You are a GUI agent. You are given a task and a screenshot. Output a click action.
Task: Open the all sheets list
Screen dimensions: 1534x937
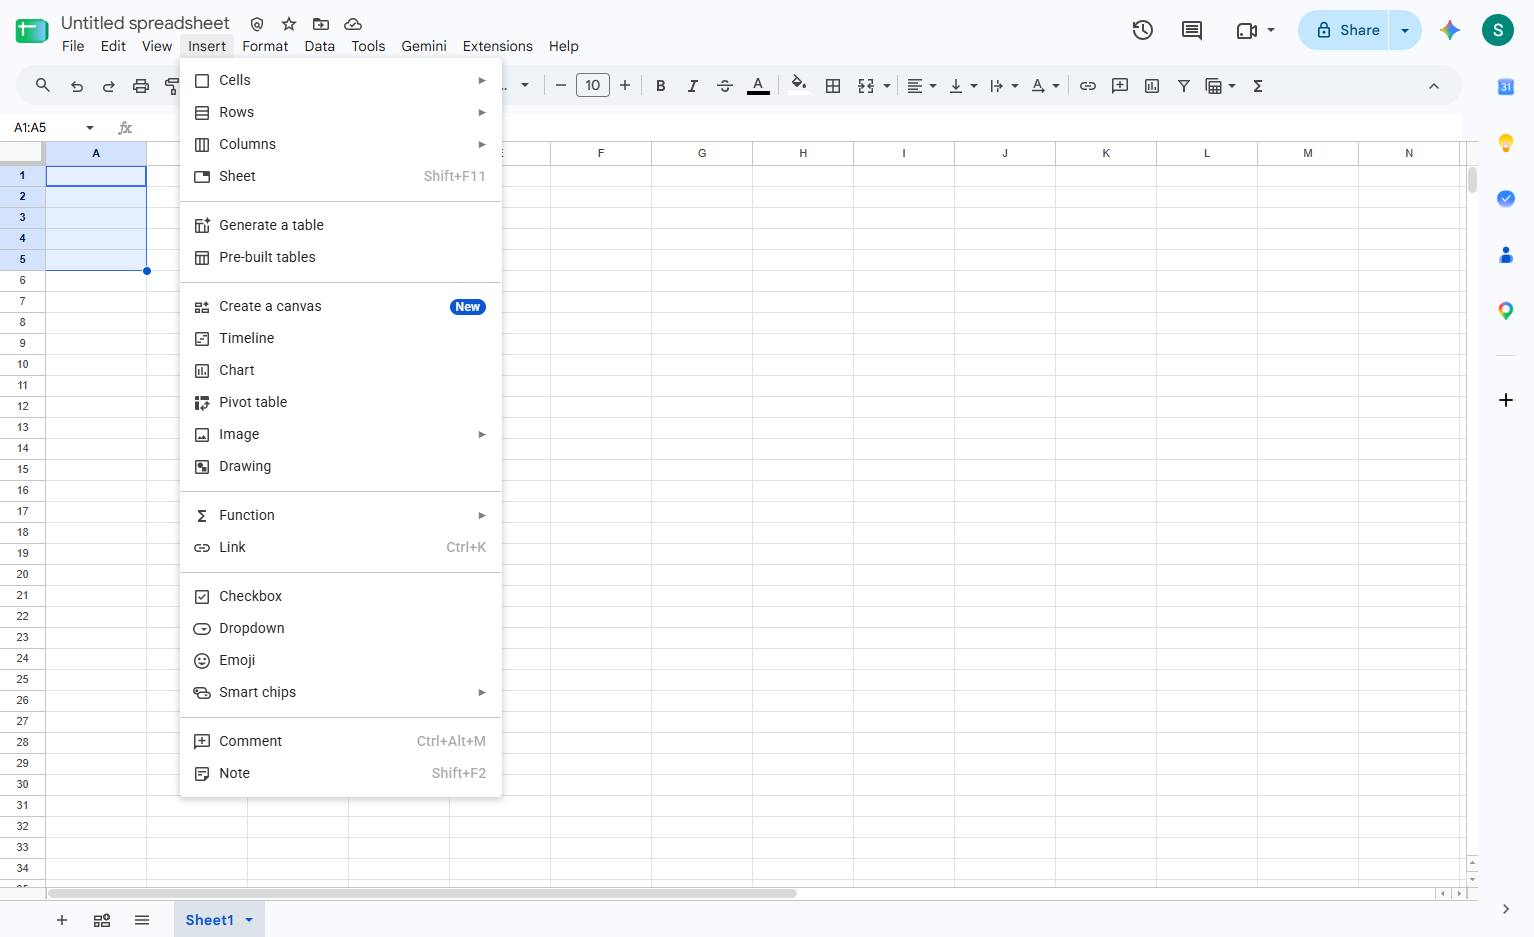pyautogui.click(x=142, y=920)
